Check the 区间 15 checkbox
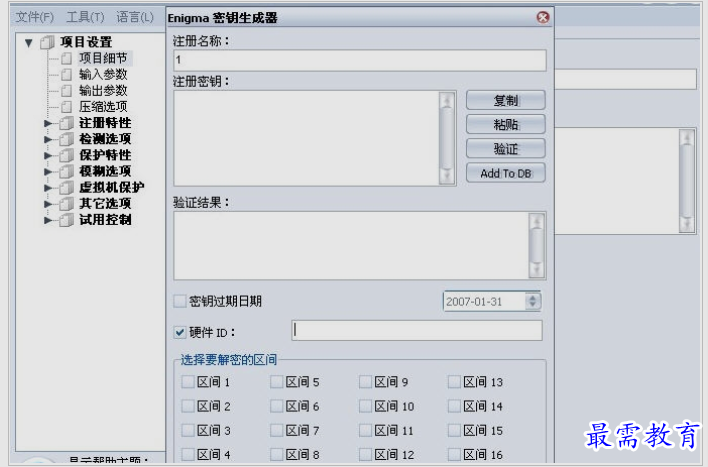The width and height of the screenshot is (708, 467). click(x=455, y=430)
